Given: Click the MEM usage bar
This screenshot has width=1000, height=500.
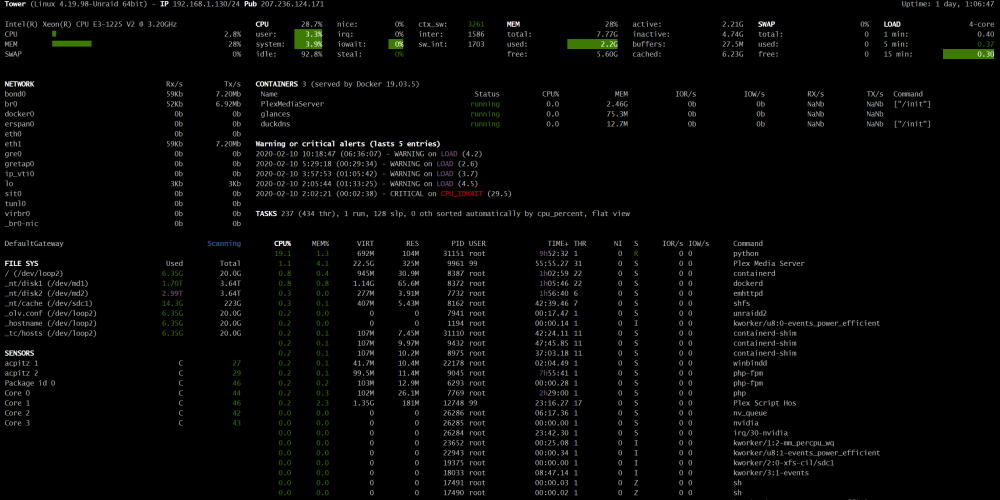Looking at the screenshot, I should pyautogui.click(x=71, y=44).
